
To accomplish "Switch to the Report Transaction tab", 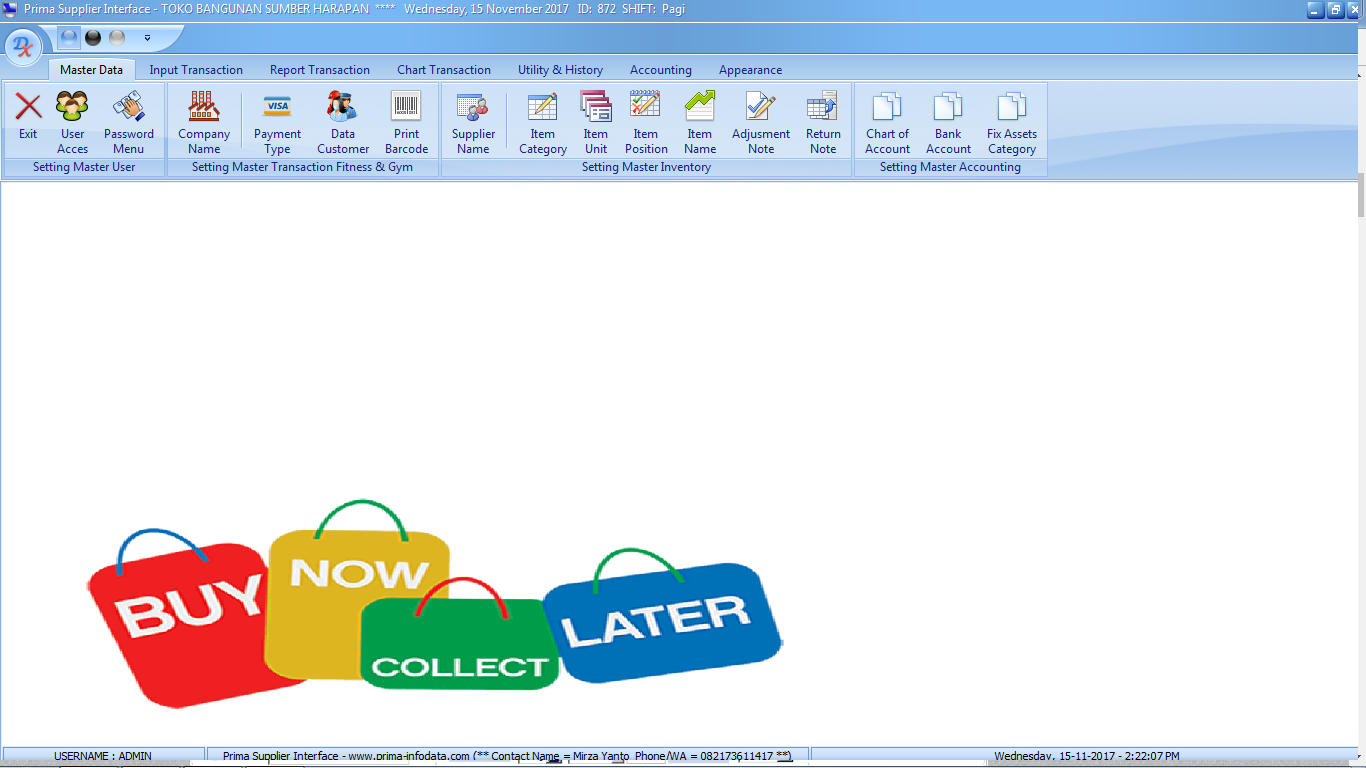I will (x=320, y=70).
